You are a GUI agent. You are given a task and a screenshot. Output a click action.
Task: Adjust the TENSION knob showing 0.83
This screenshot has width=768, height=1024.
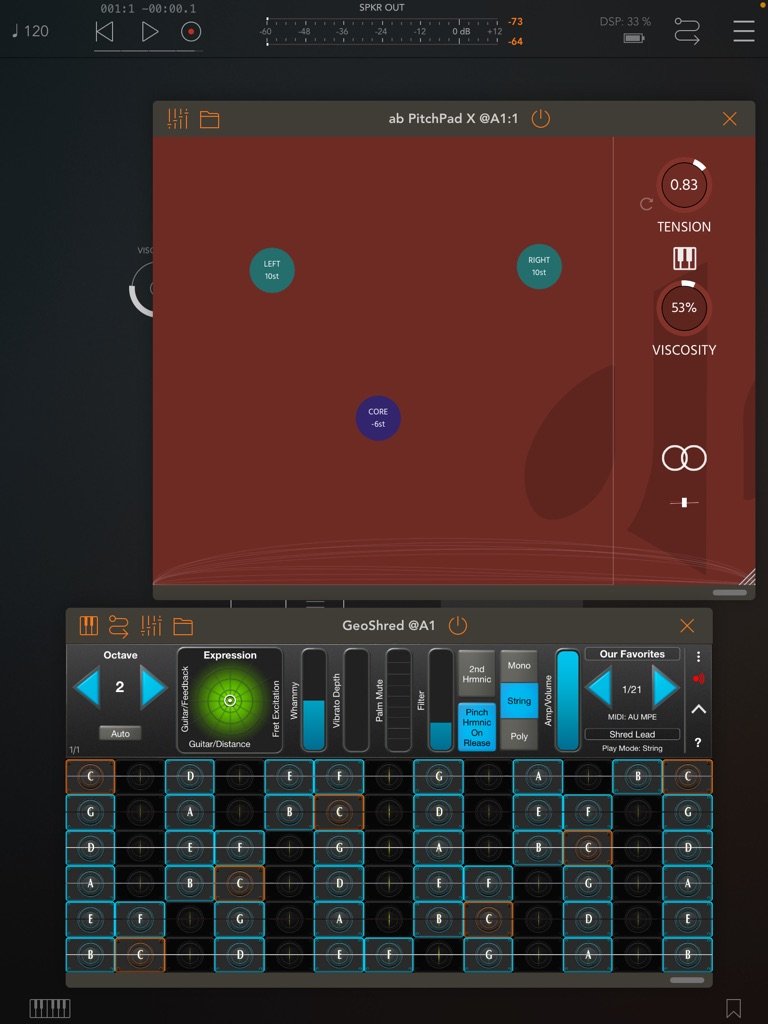tap(684, 185)
